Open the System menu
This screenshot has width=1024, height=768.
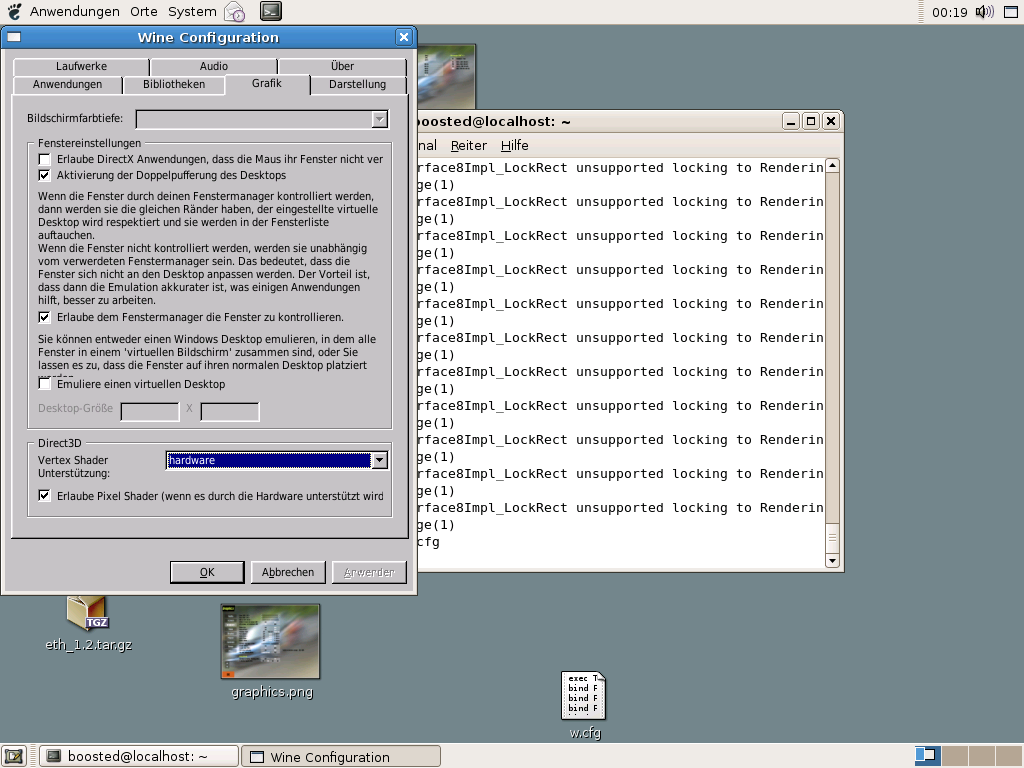pyautogui.click(x=192, y=11)
